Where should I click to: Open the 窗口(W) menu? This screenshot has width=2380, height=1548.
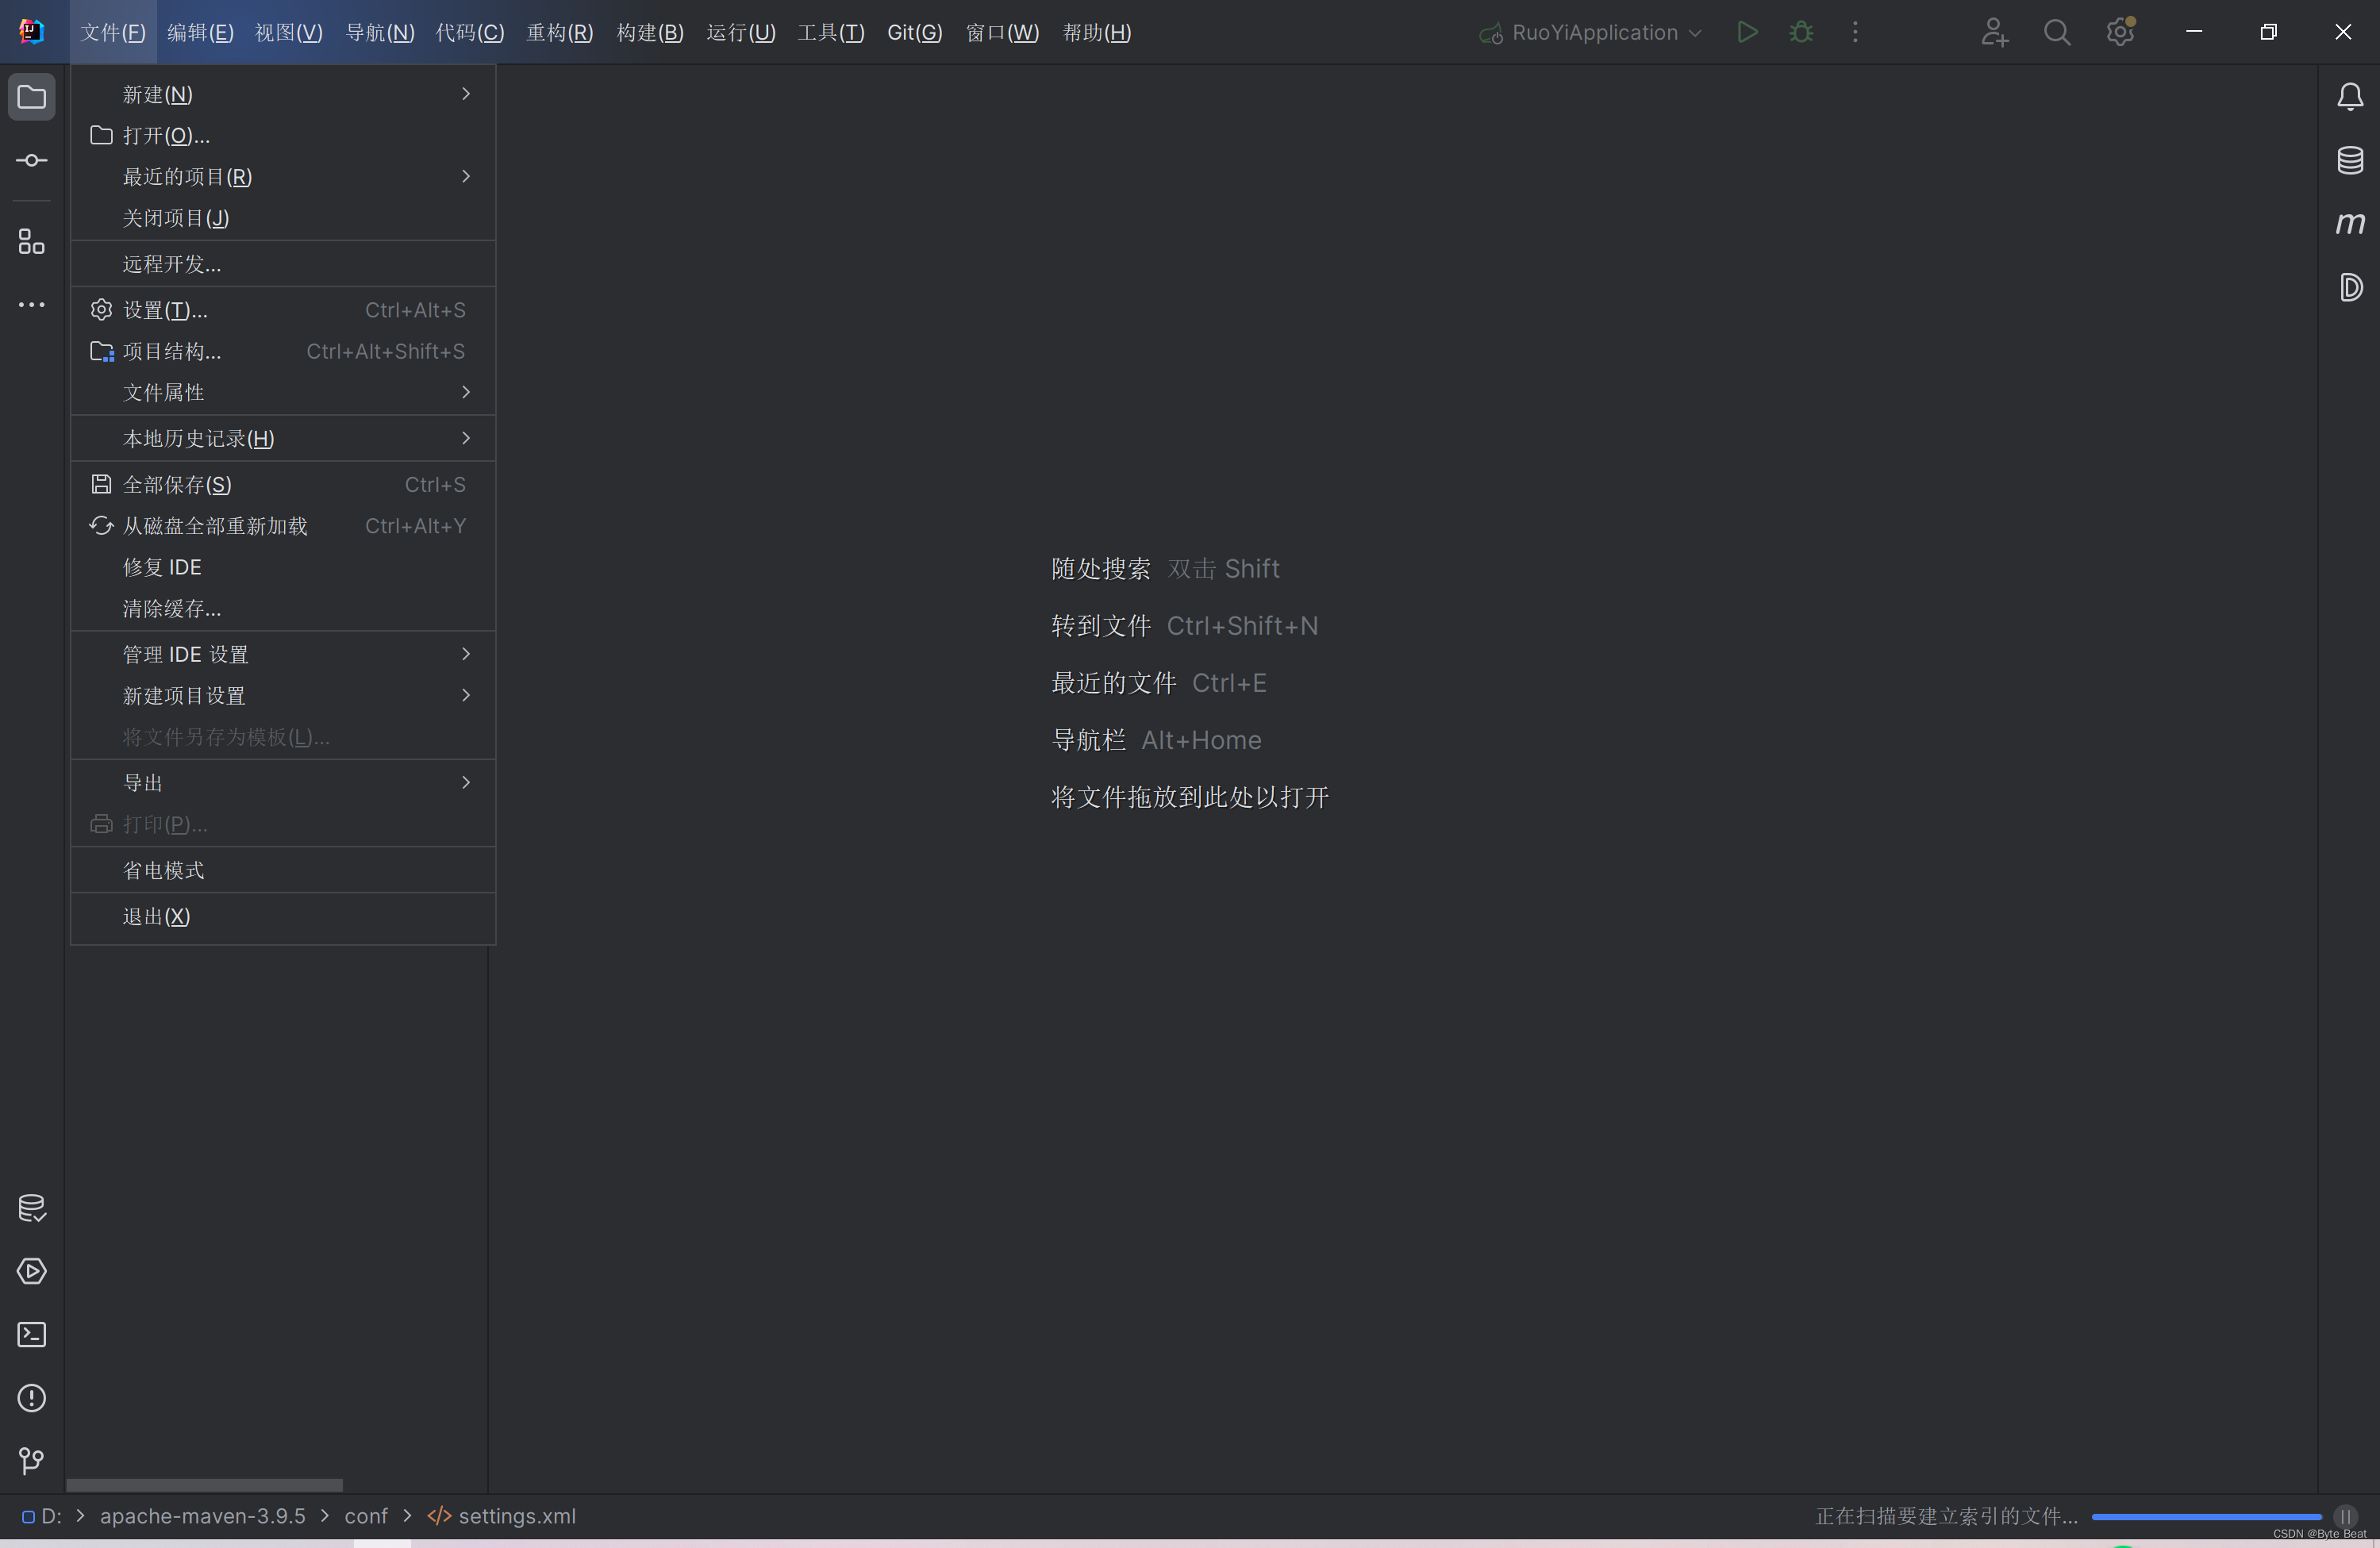pos(1002,32)
